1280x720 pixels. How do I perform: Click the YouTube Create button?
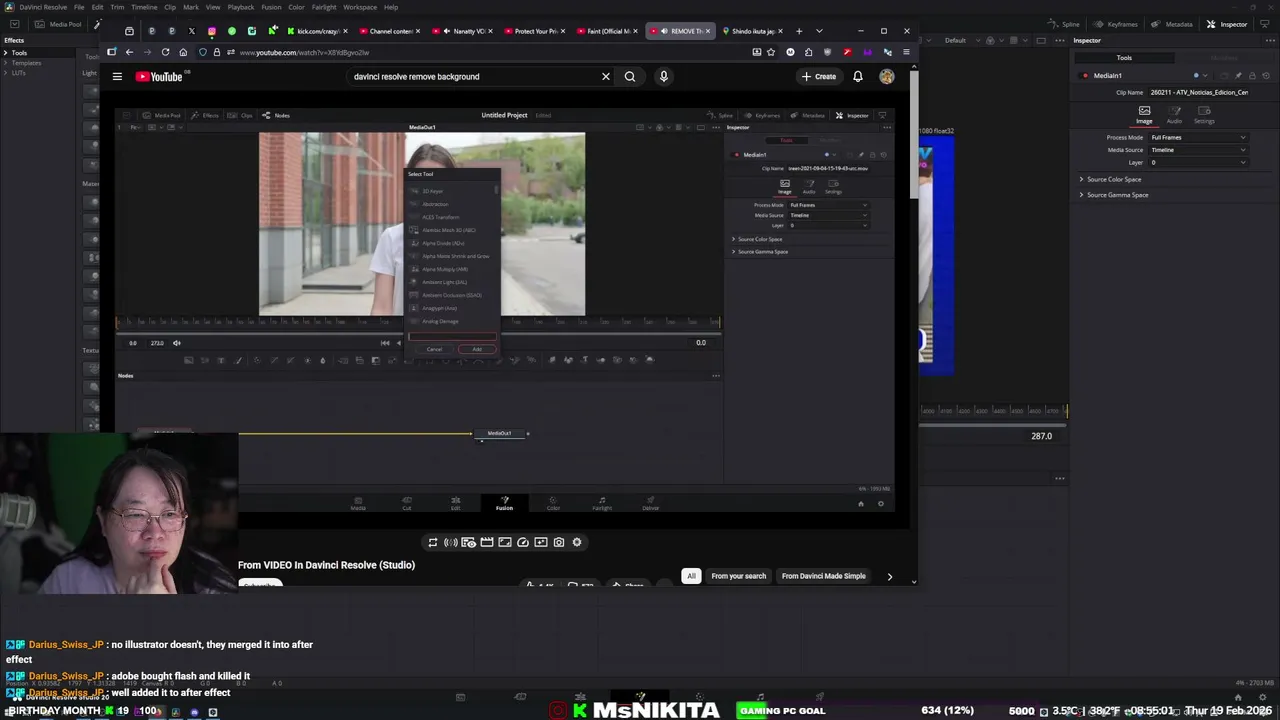point(819,76)
